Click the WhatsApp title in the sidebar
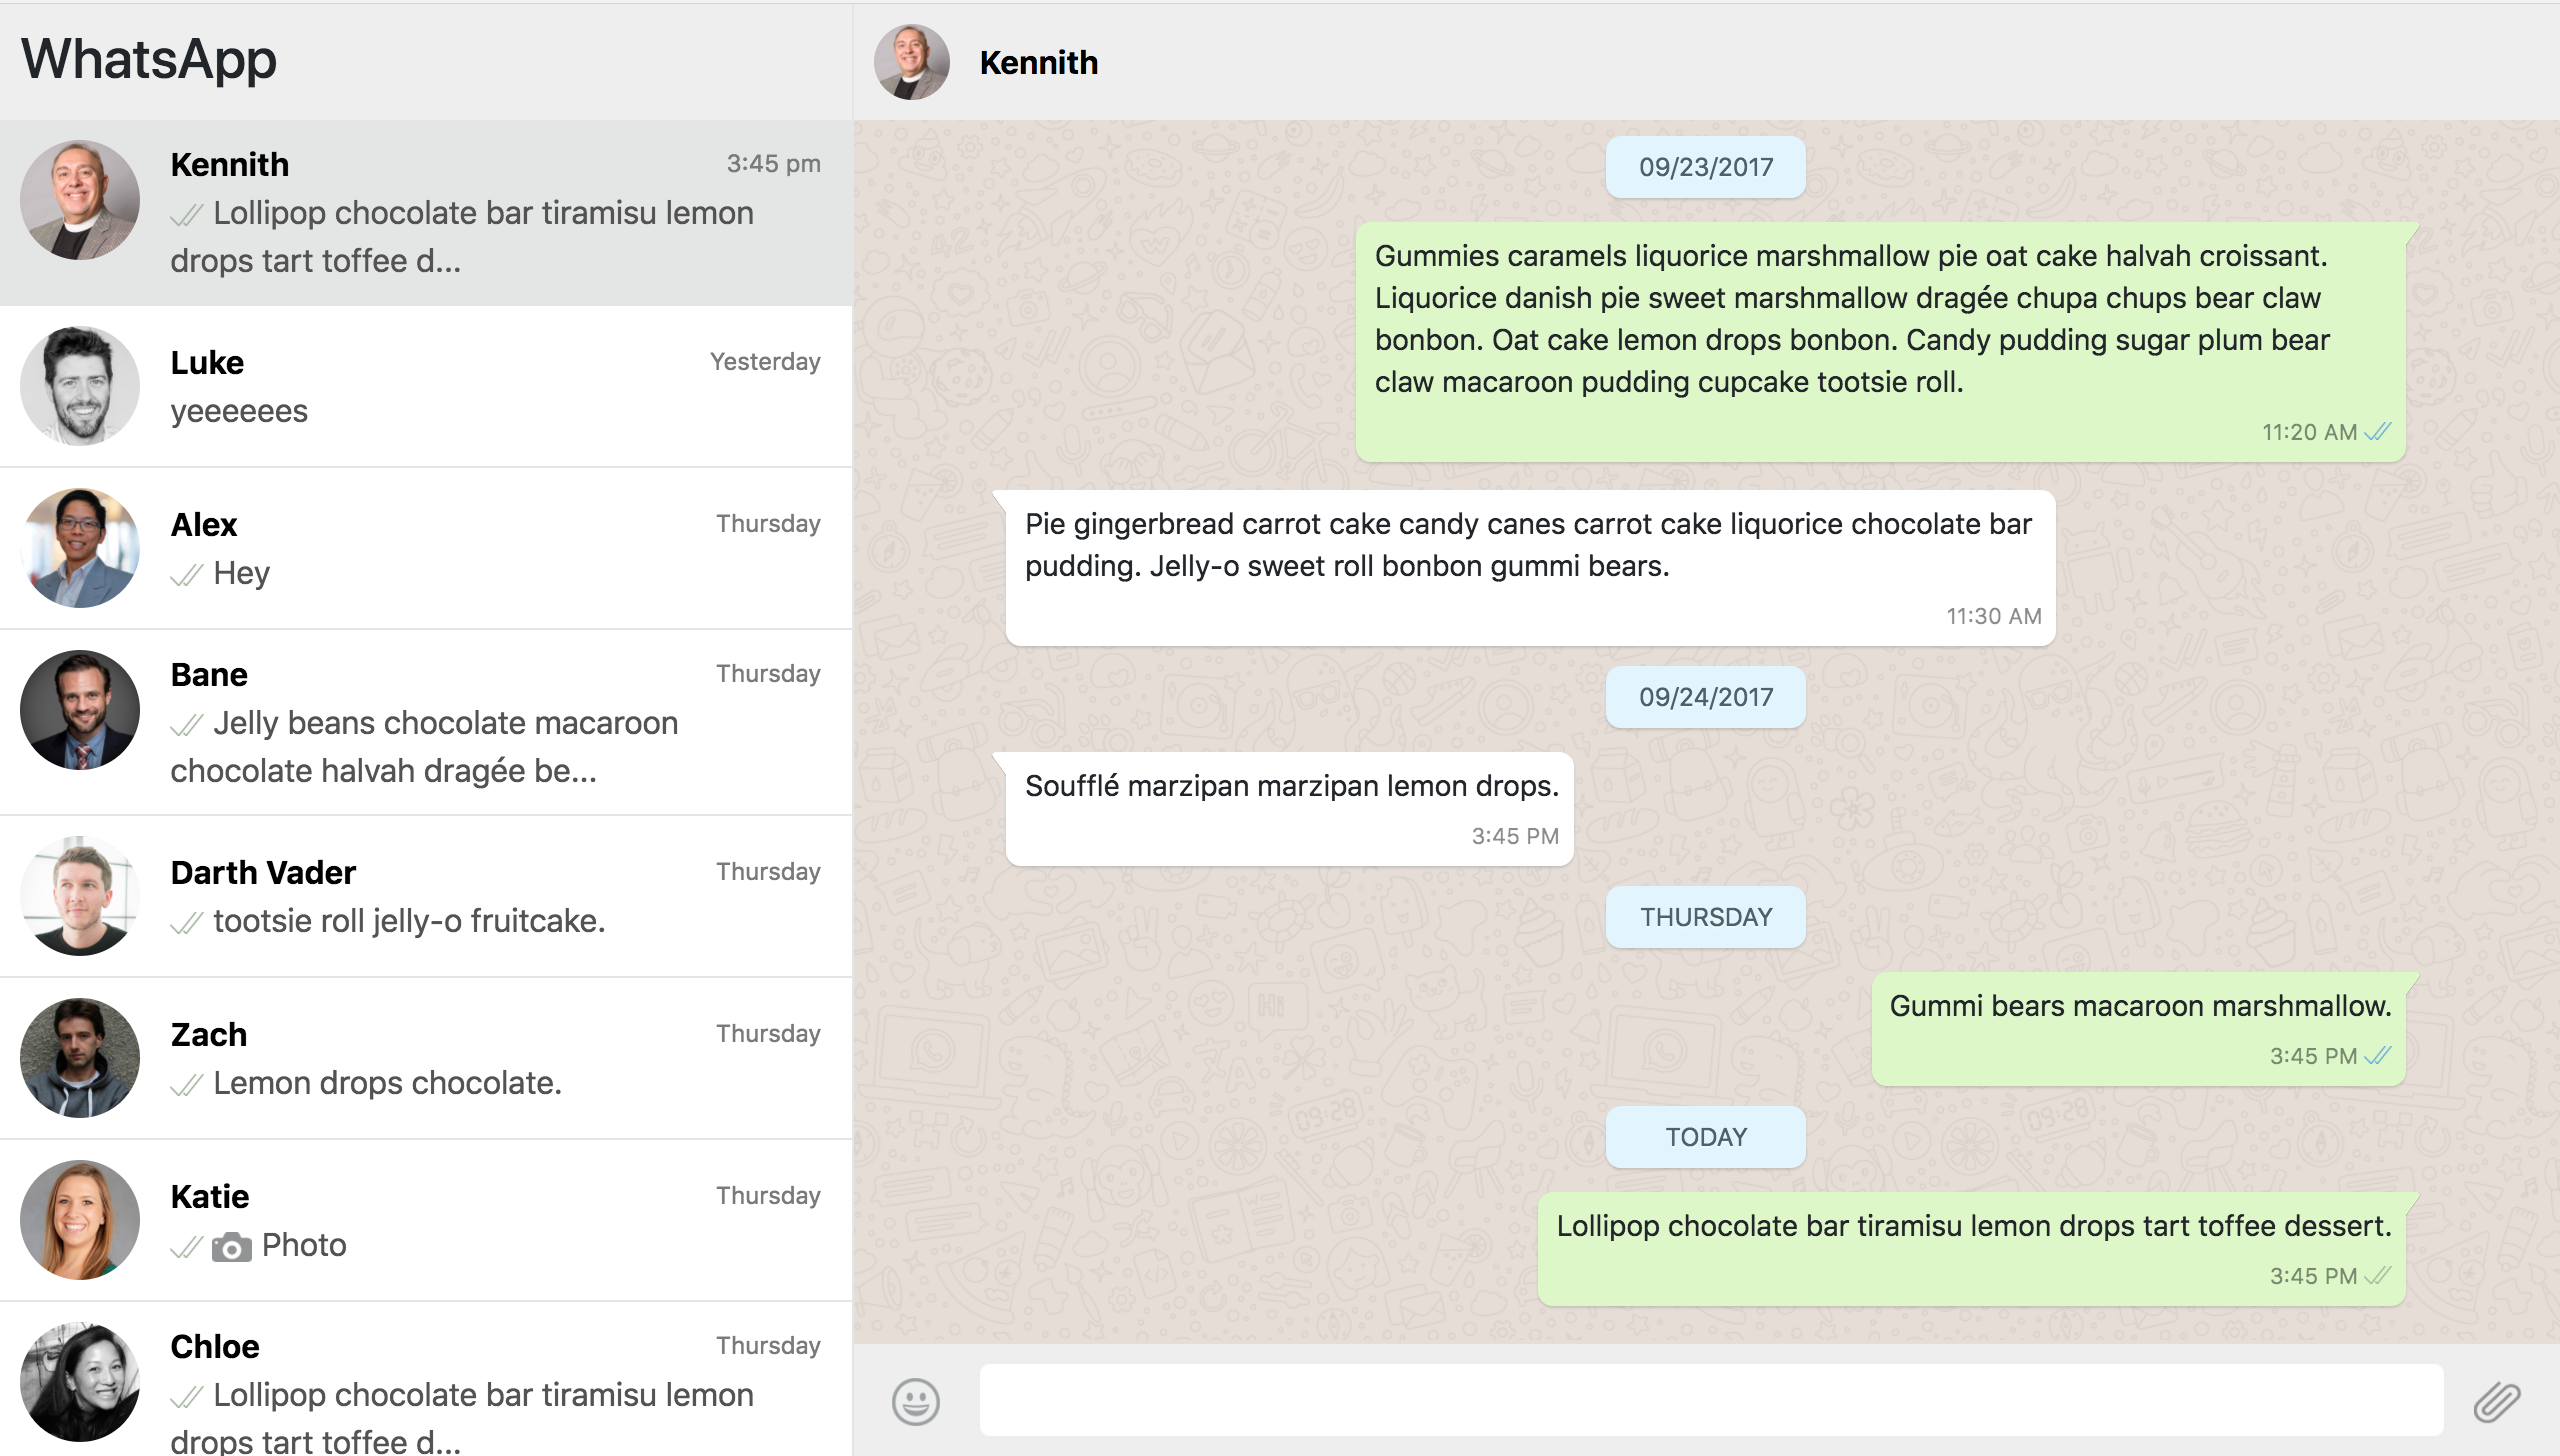 (149, 58)
